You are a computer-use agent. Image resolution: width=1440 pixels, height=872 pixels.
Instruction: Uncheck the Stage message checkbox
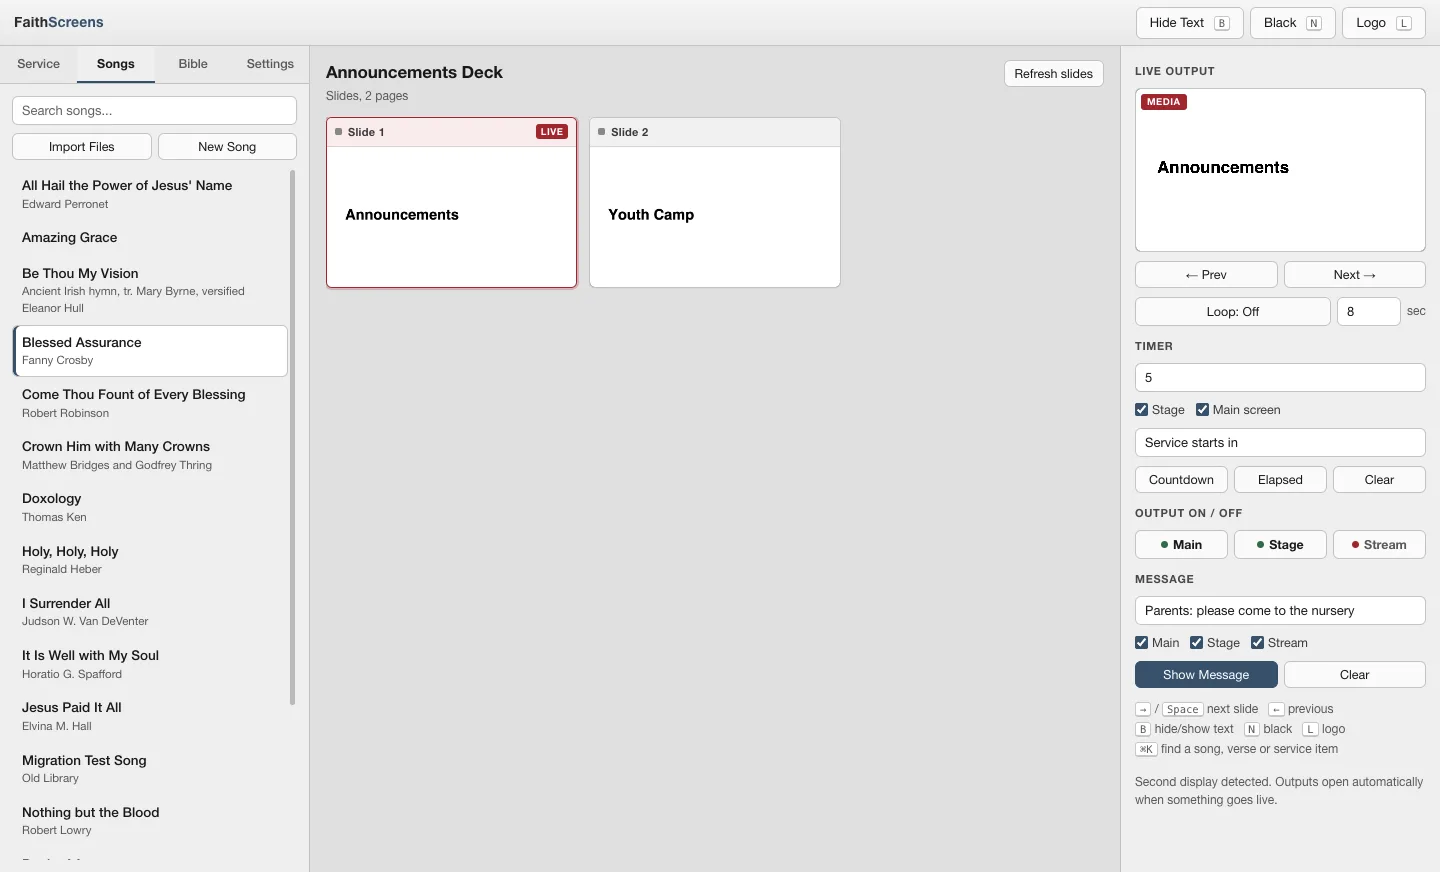(x=1196, y=643)
